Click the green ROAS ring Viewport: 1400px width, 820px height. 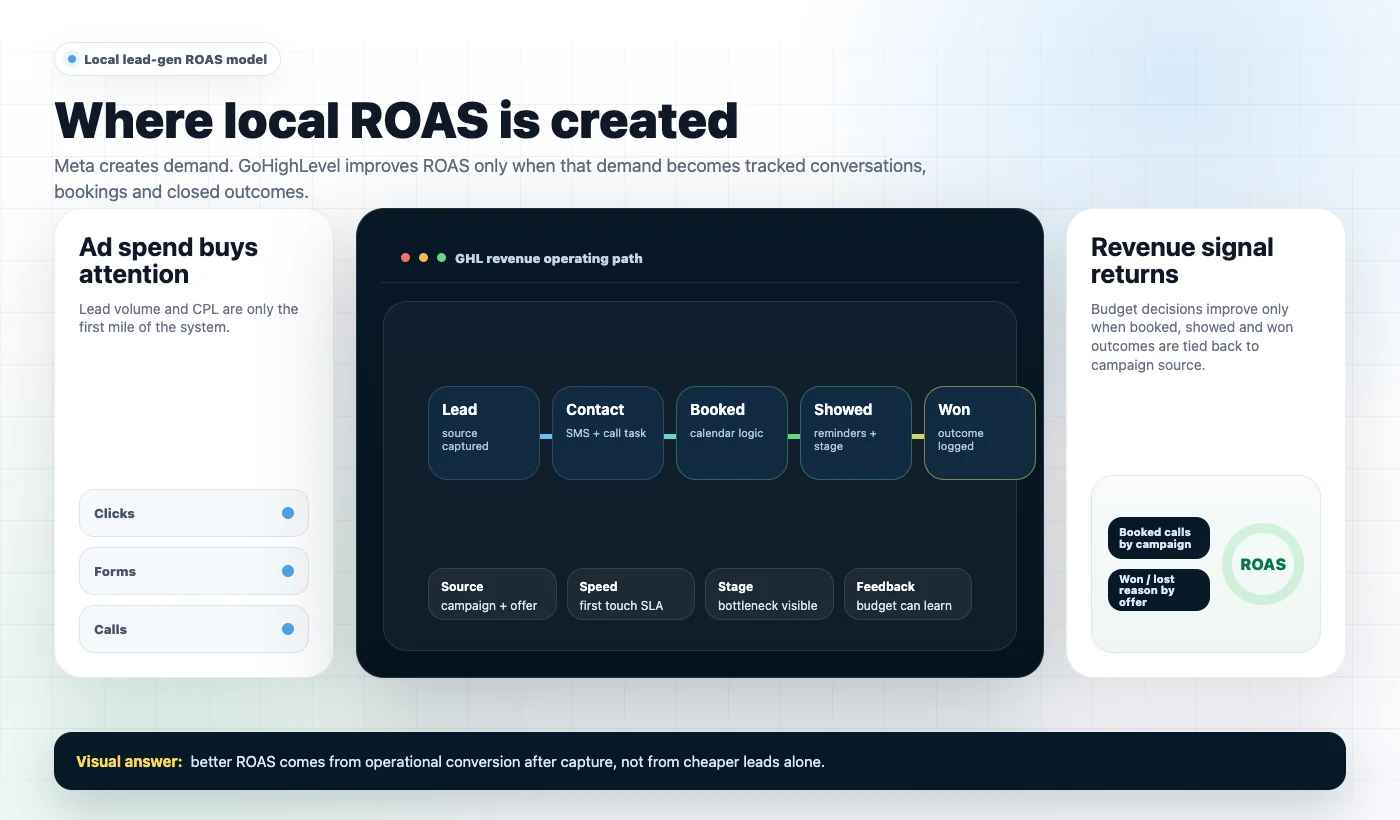[x=1263, y=564]
